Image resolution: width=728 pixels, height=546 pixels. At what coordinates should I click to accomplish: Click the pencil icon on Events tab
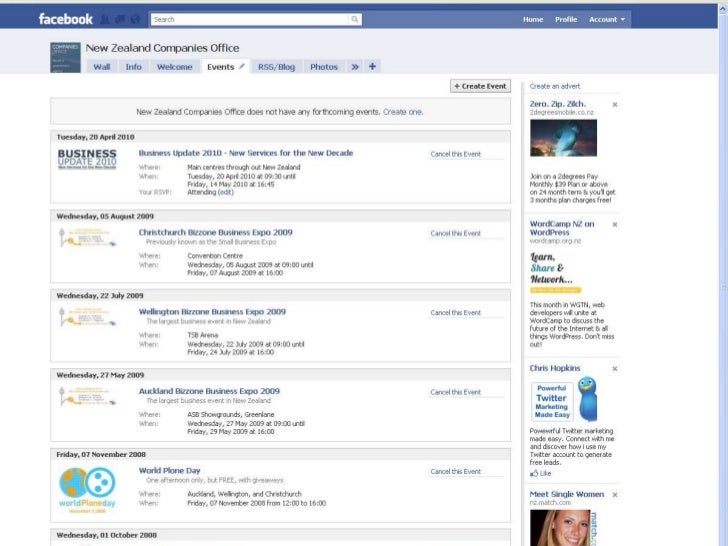241,67
